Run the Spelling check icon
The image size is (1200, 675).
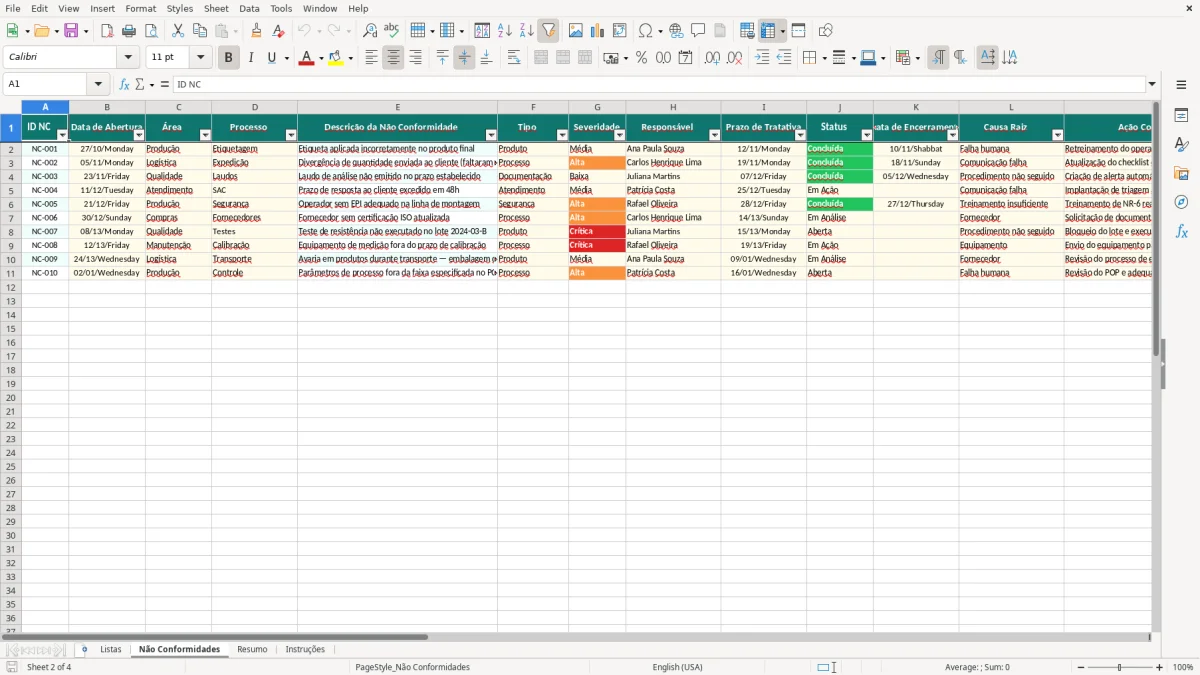click(392, 31)
